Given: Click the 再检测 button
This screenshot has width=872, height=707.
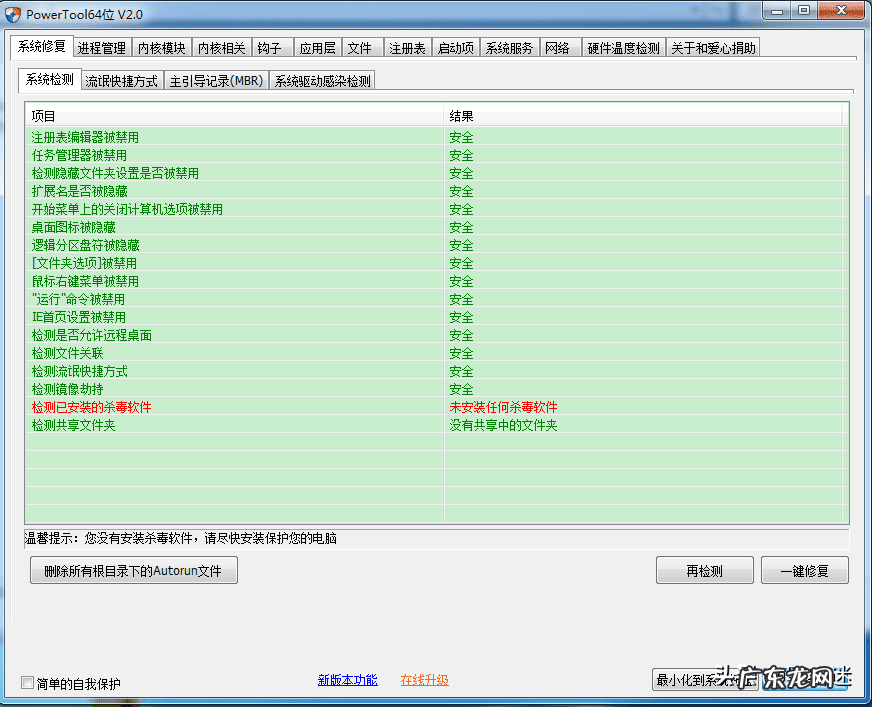Looking at the screenshot, I should [x=704, y=569].
